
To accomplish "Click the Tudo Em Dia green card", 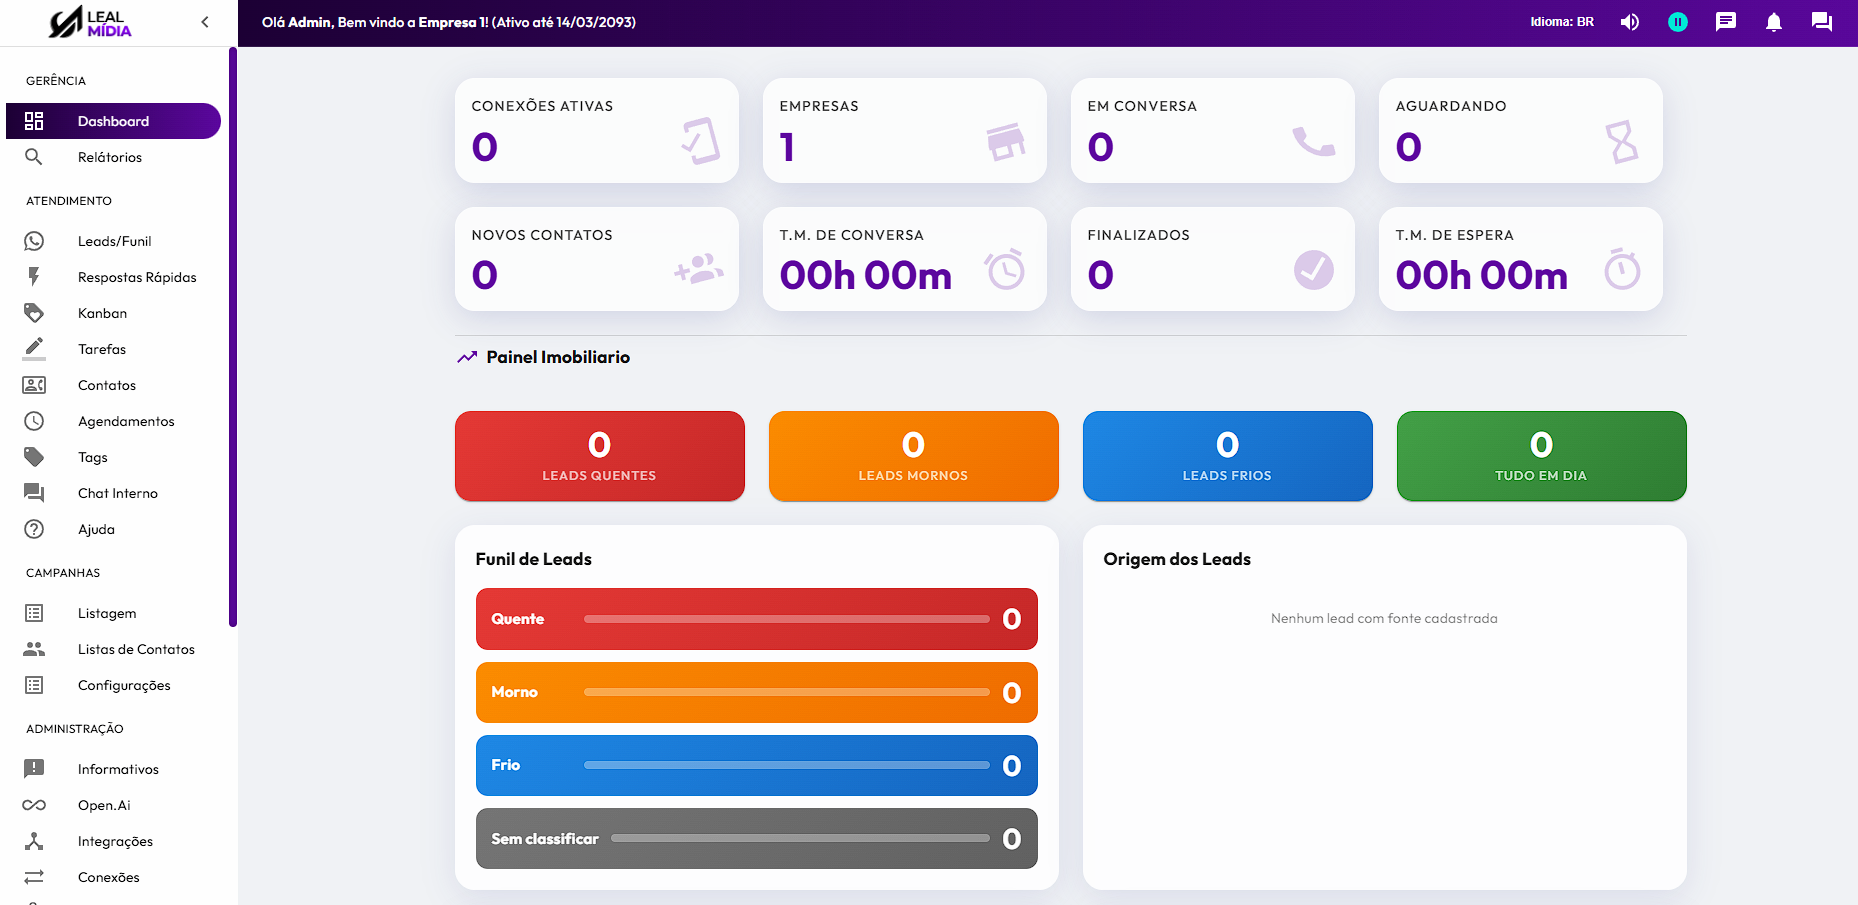I will (x=1540, y=456).
